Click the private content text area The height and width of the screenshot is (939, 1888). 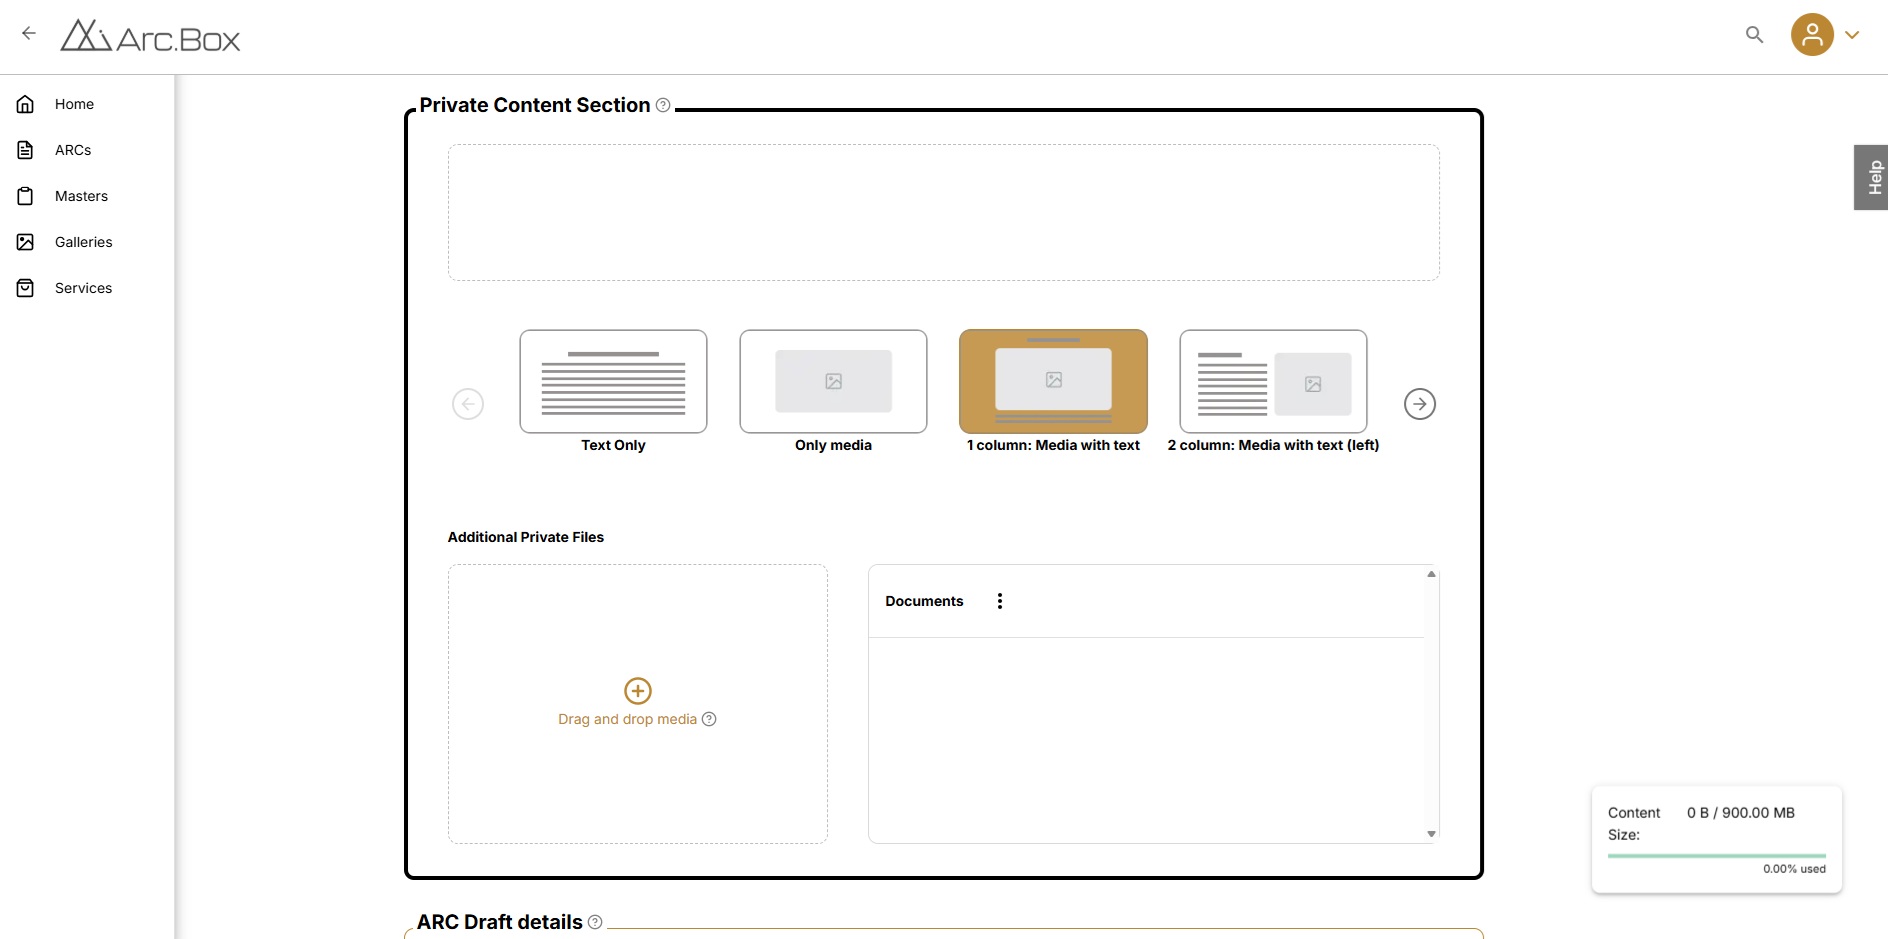(x=943, y=212)
